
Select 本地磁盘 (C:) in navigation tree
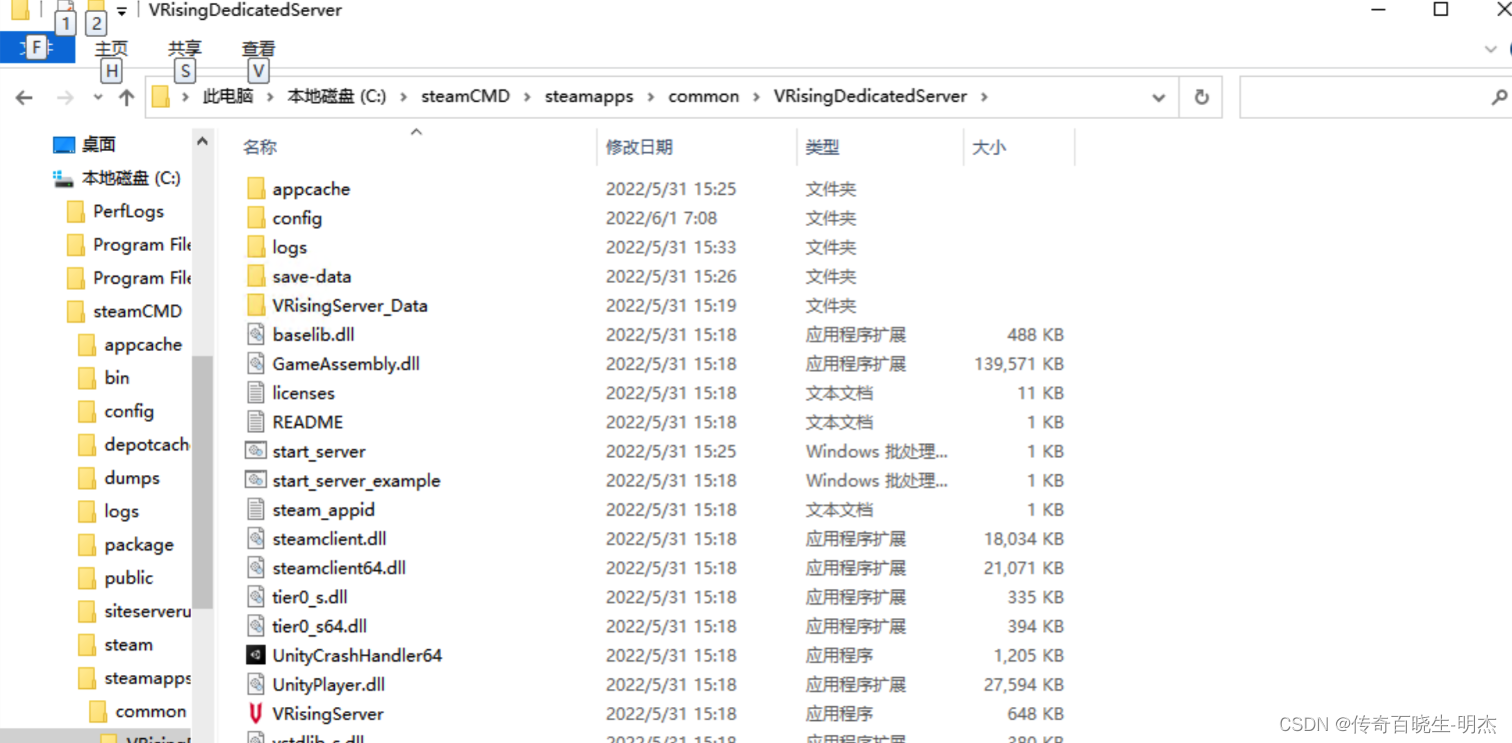pyautogui.click(x=131, y=178)
